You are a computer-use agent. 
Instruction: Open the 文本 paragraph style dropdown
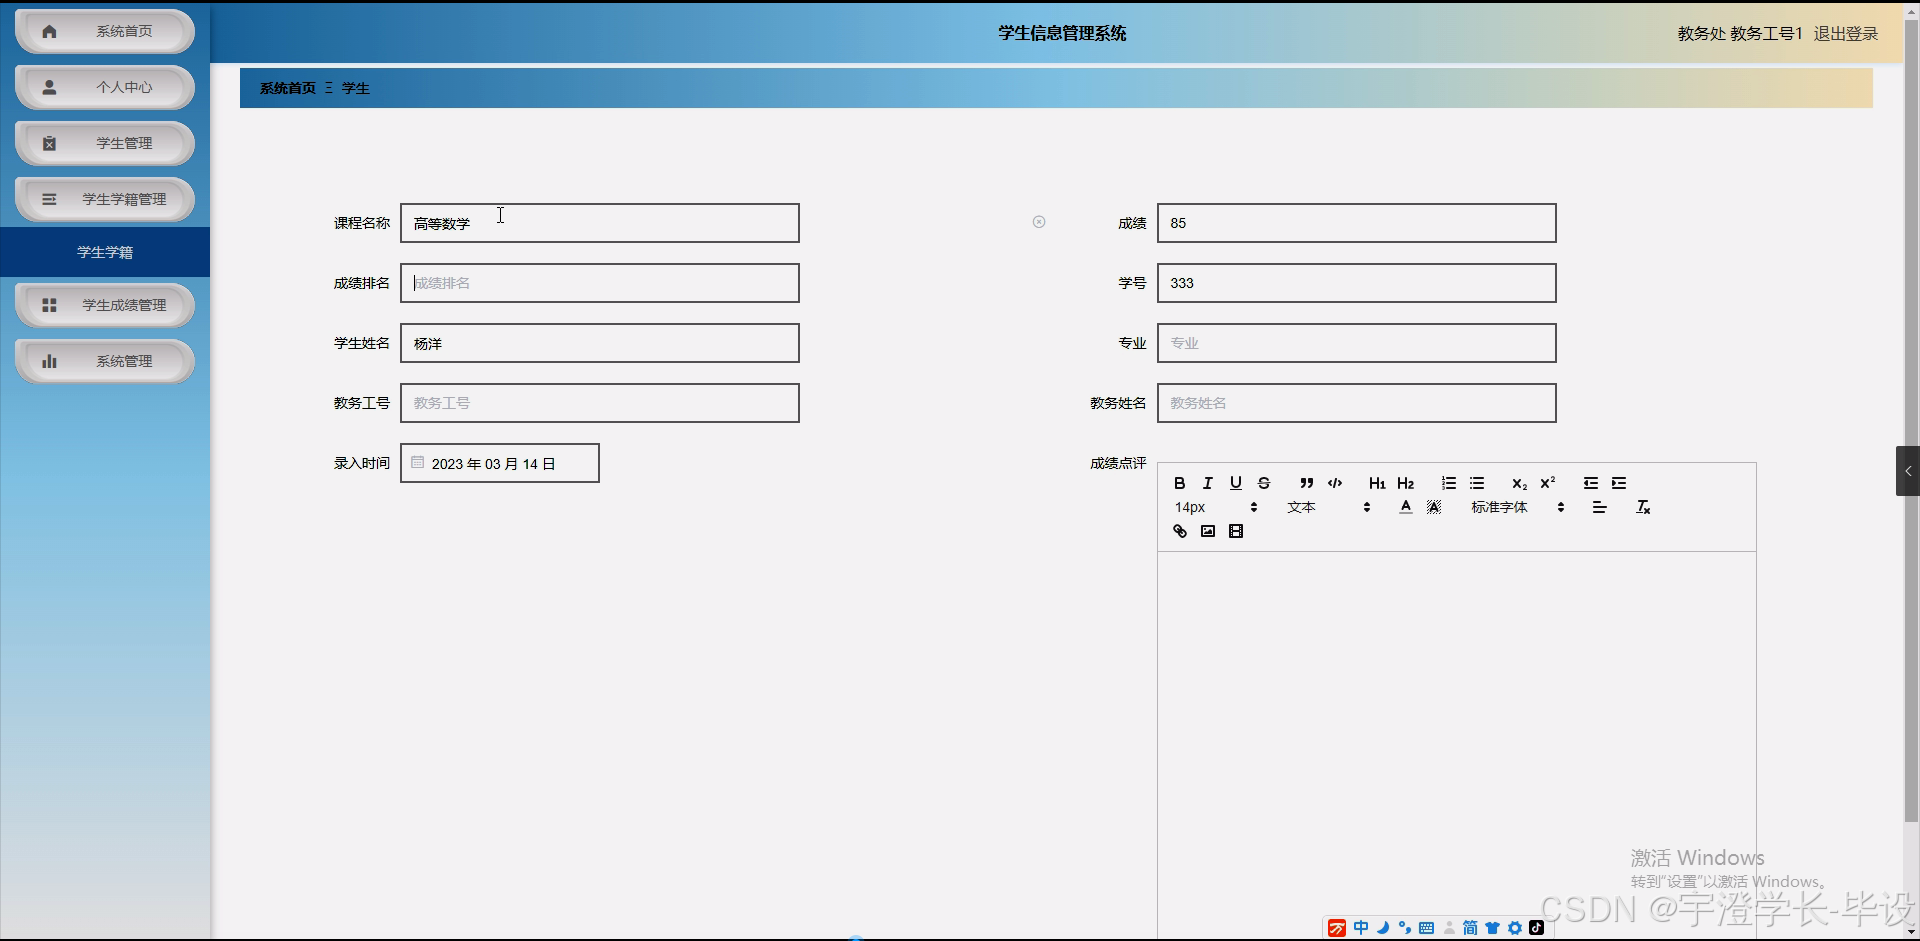pyautogui.click(x=1300, y=507)
